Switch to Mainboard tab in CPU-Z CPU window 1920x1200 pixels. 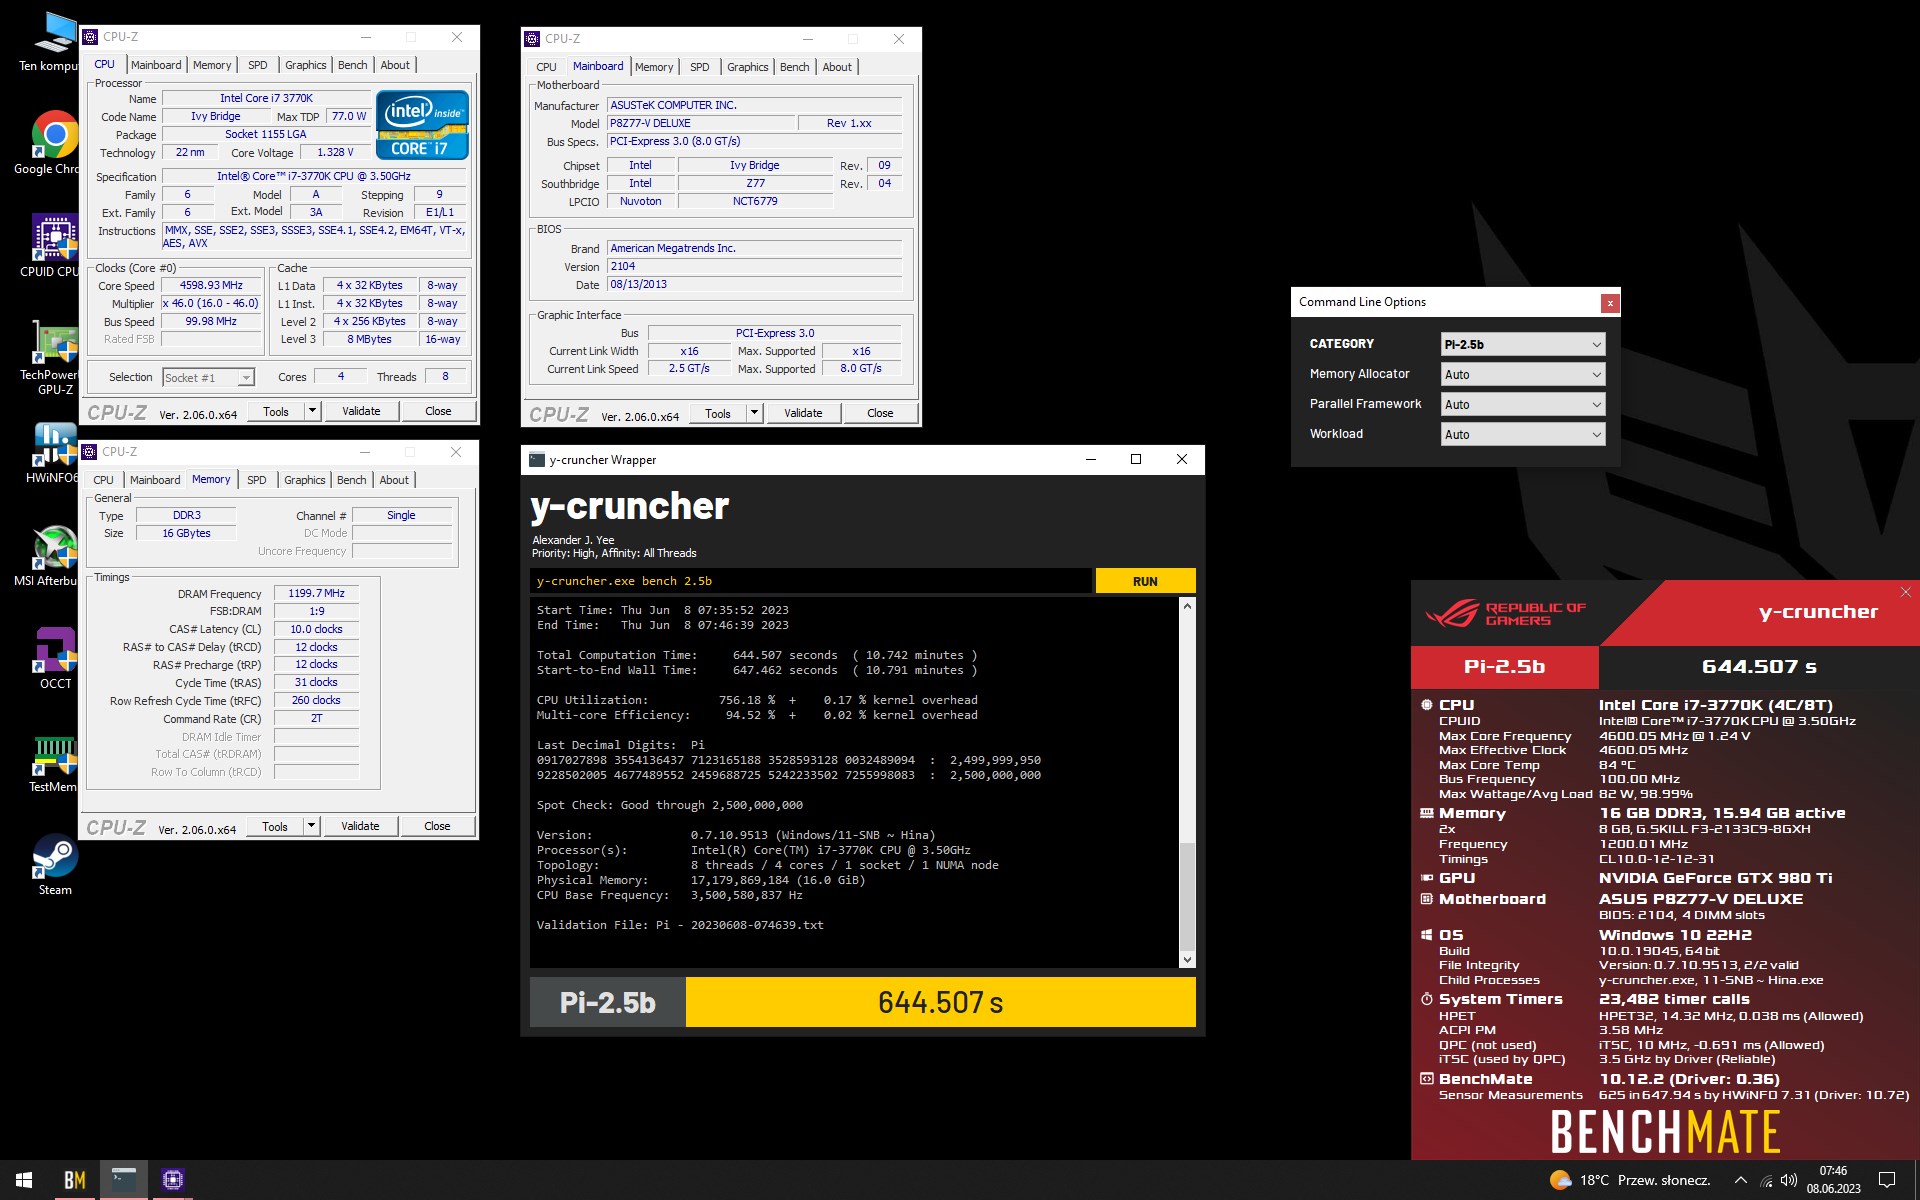pos(156,65)
